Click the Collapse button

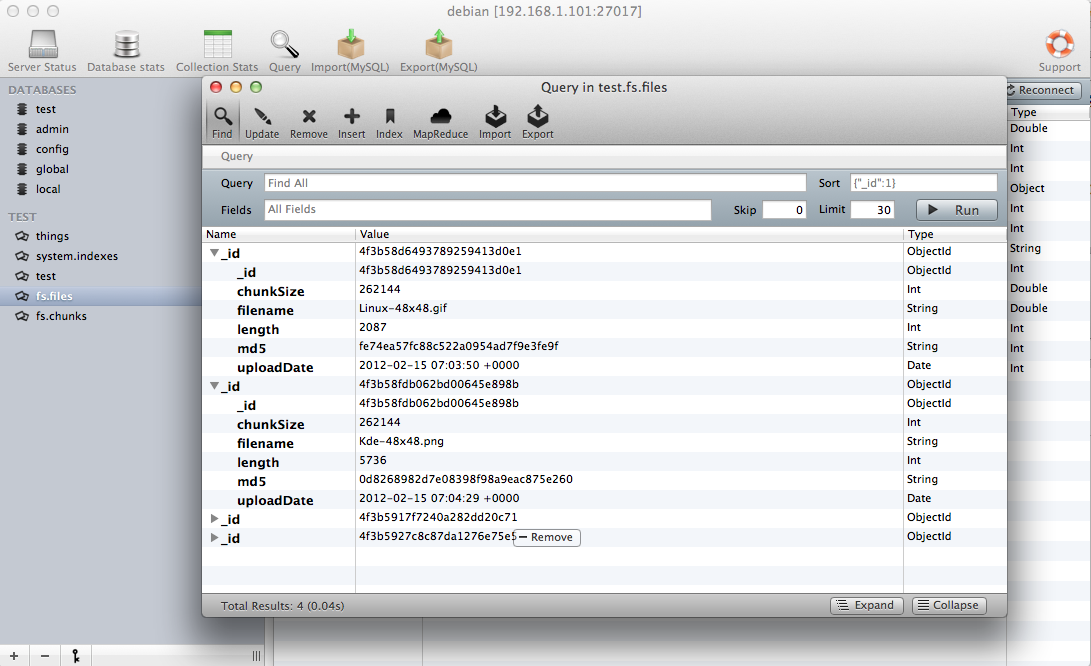pyautogui.click(x=948, y=605)
